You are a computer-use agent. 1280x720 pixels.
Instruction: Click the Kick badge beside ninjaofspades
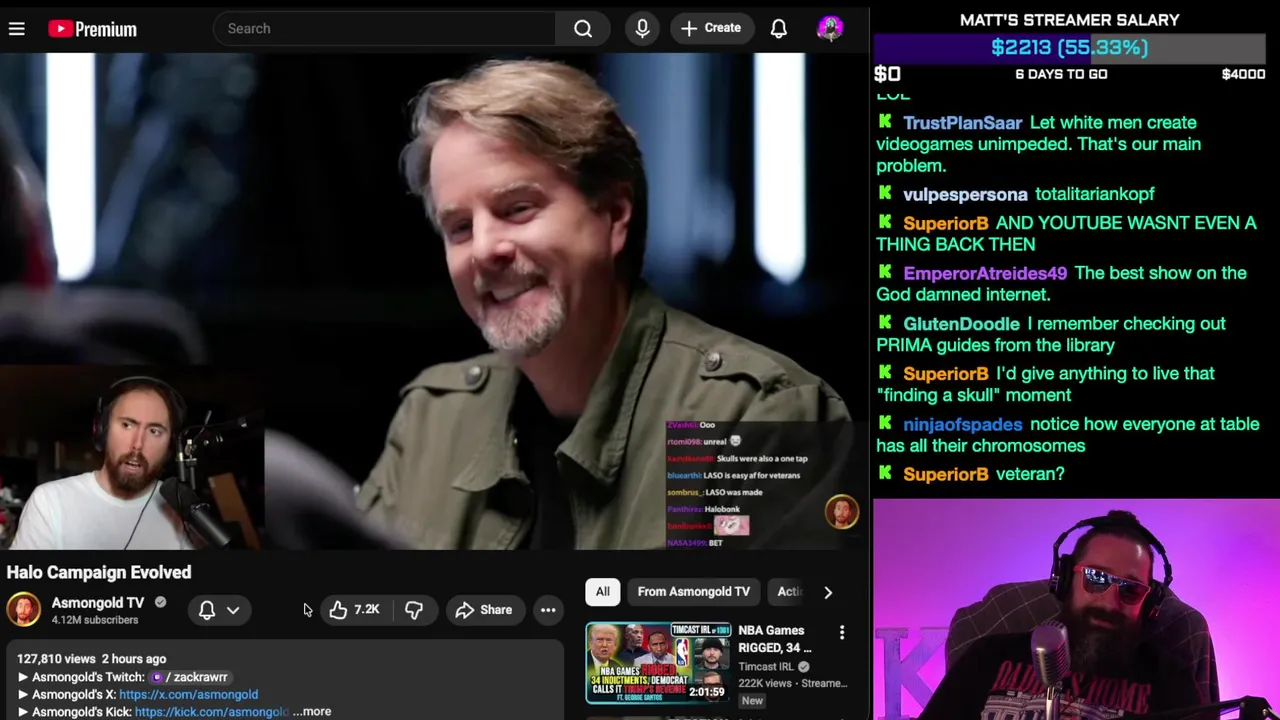tap(885, 422)
